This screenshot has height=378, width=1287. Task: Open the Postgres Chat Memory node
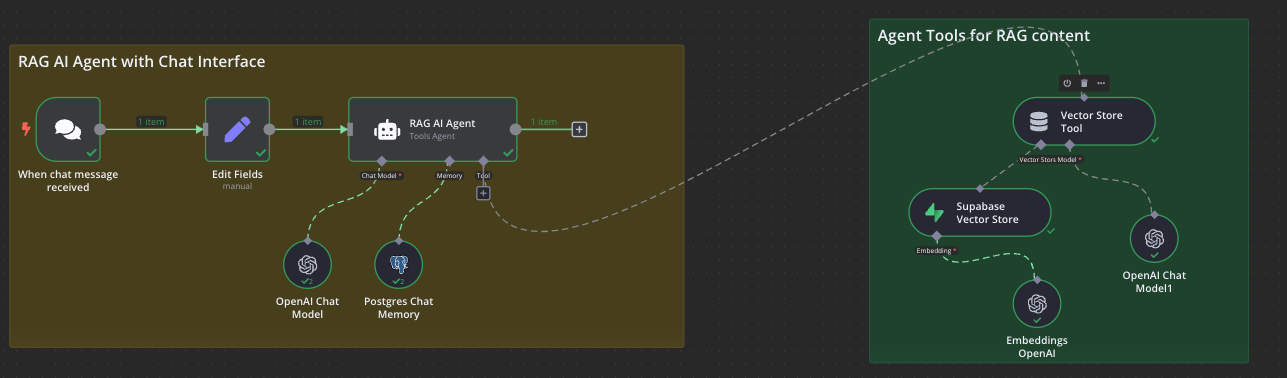click(398, 264)
